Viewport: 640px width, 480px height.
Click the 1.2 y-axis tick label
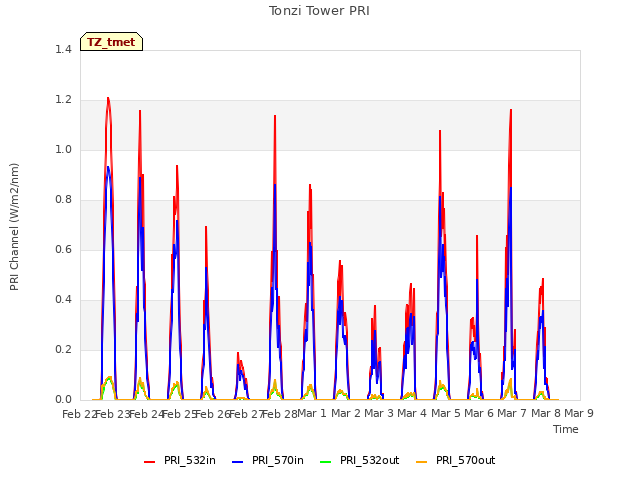pos(63,100)
